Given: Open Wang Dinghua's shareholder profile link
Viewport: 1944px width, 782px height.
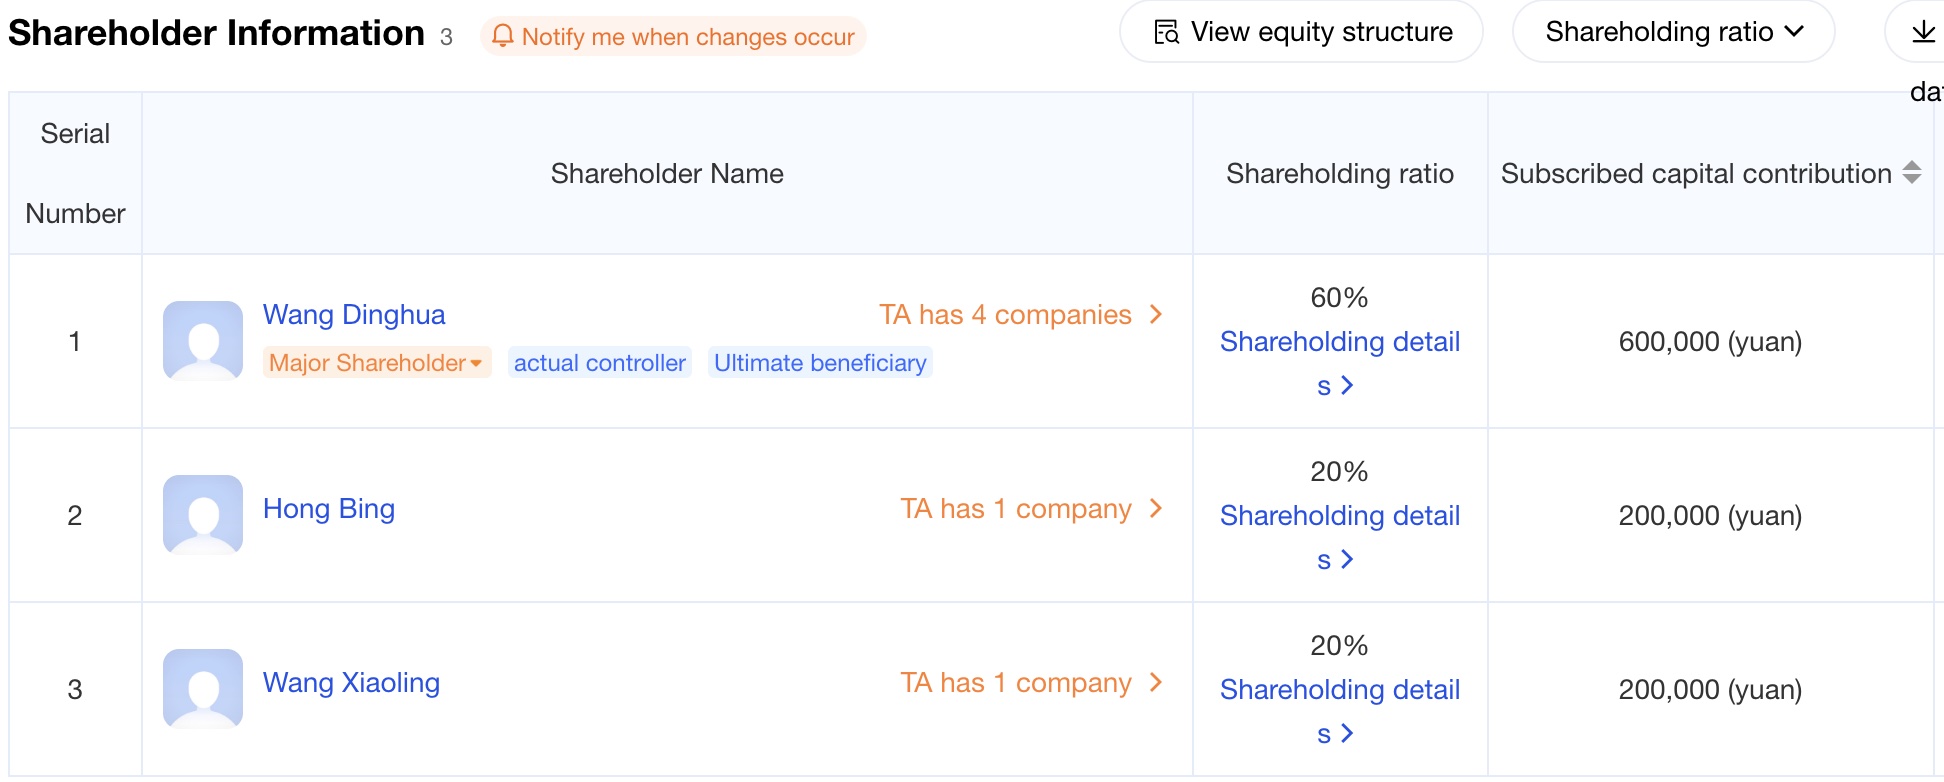Looking at the screenshot, I should (x=354, y=314).
